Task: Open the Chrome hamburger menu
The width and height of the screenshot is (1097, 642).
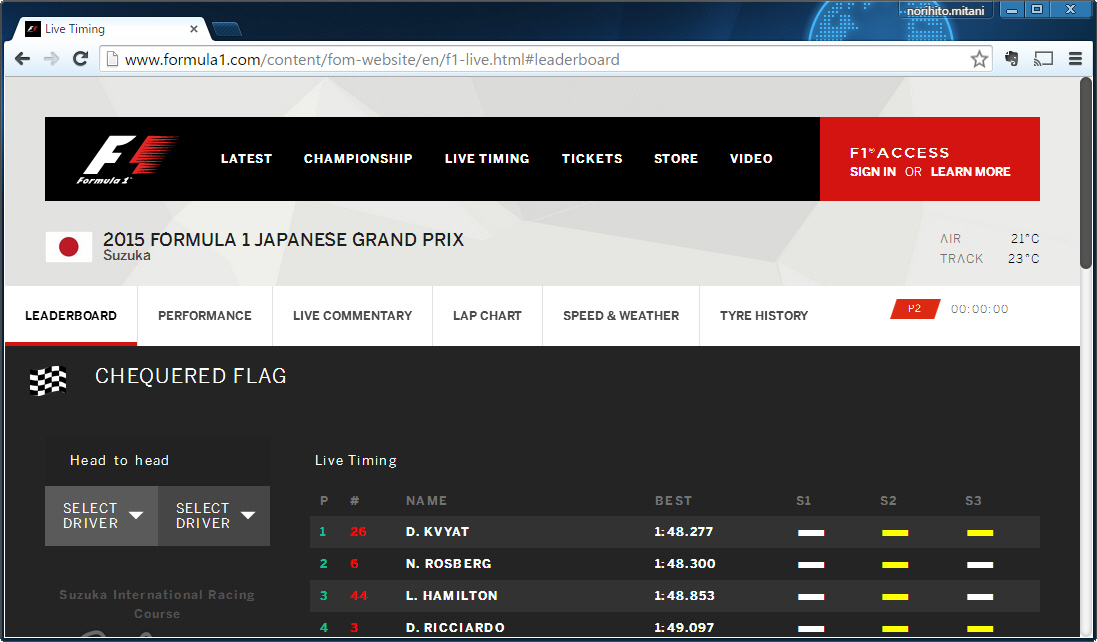Action: point(1076,59)
